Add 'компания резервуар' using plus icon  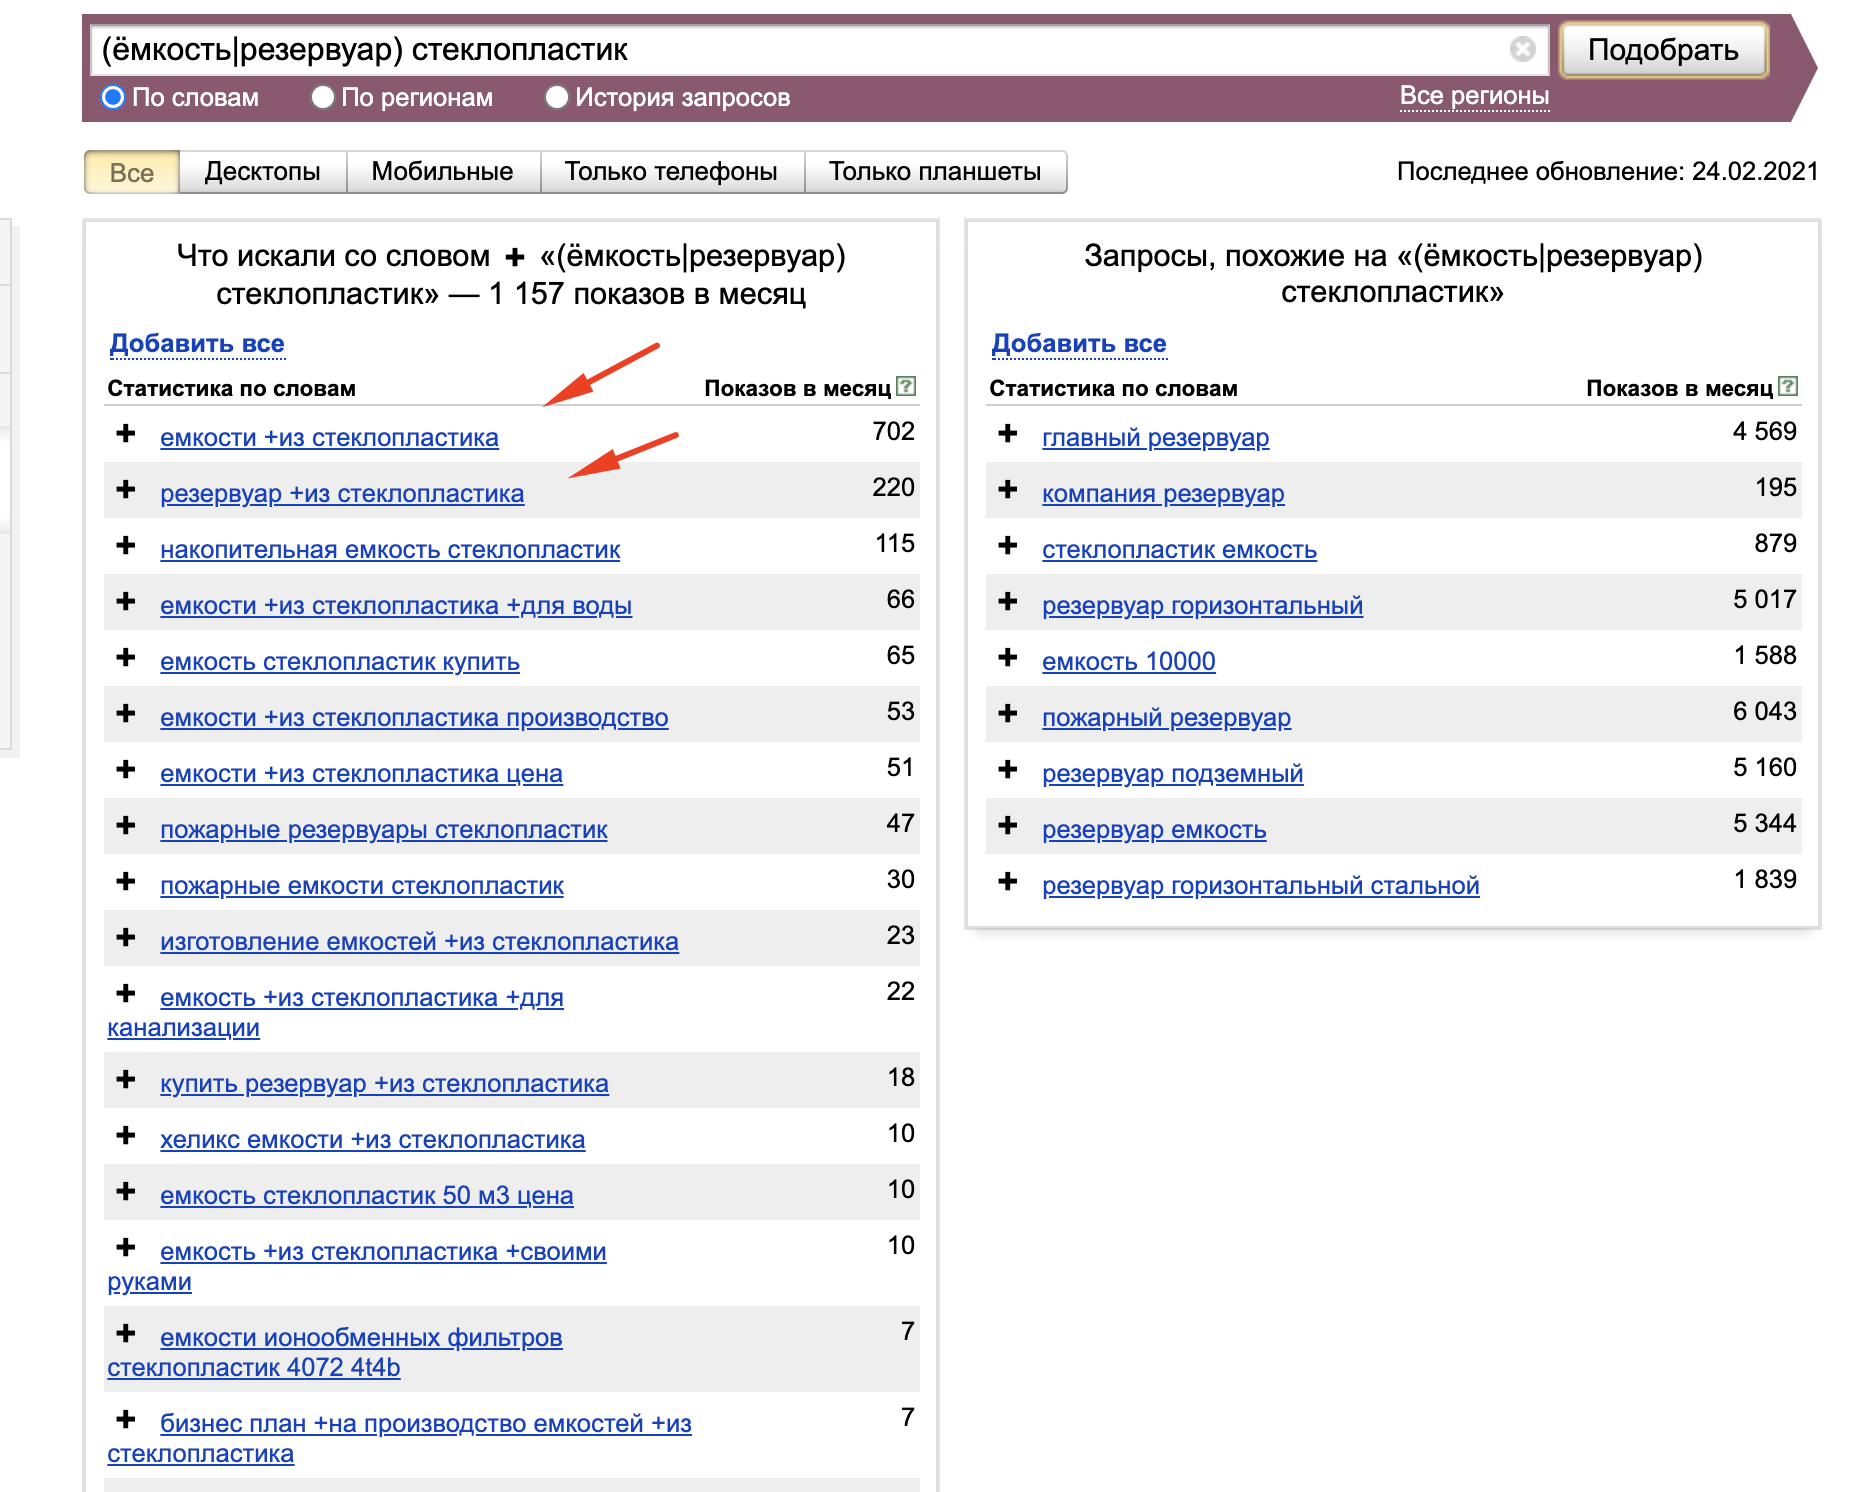coord(1008,490)
